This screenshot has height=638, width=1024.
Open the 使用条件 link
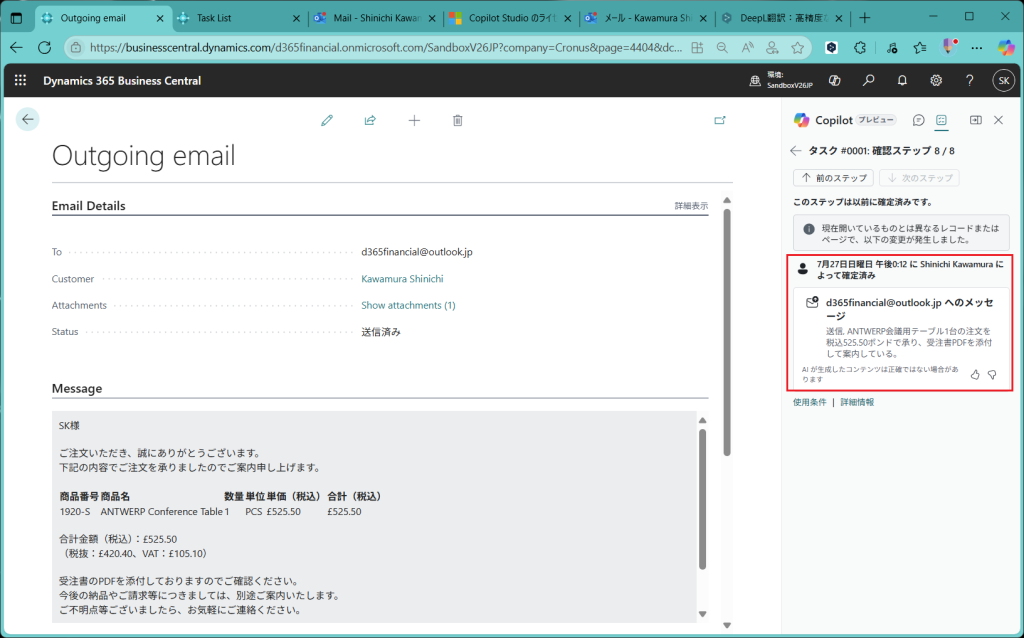point(810,402)
